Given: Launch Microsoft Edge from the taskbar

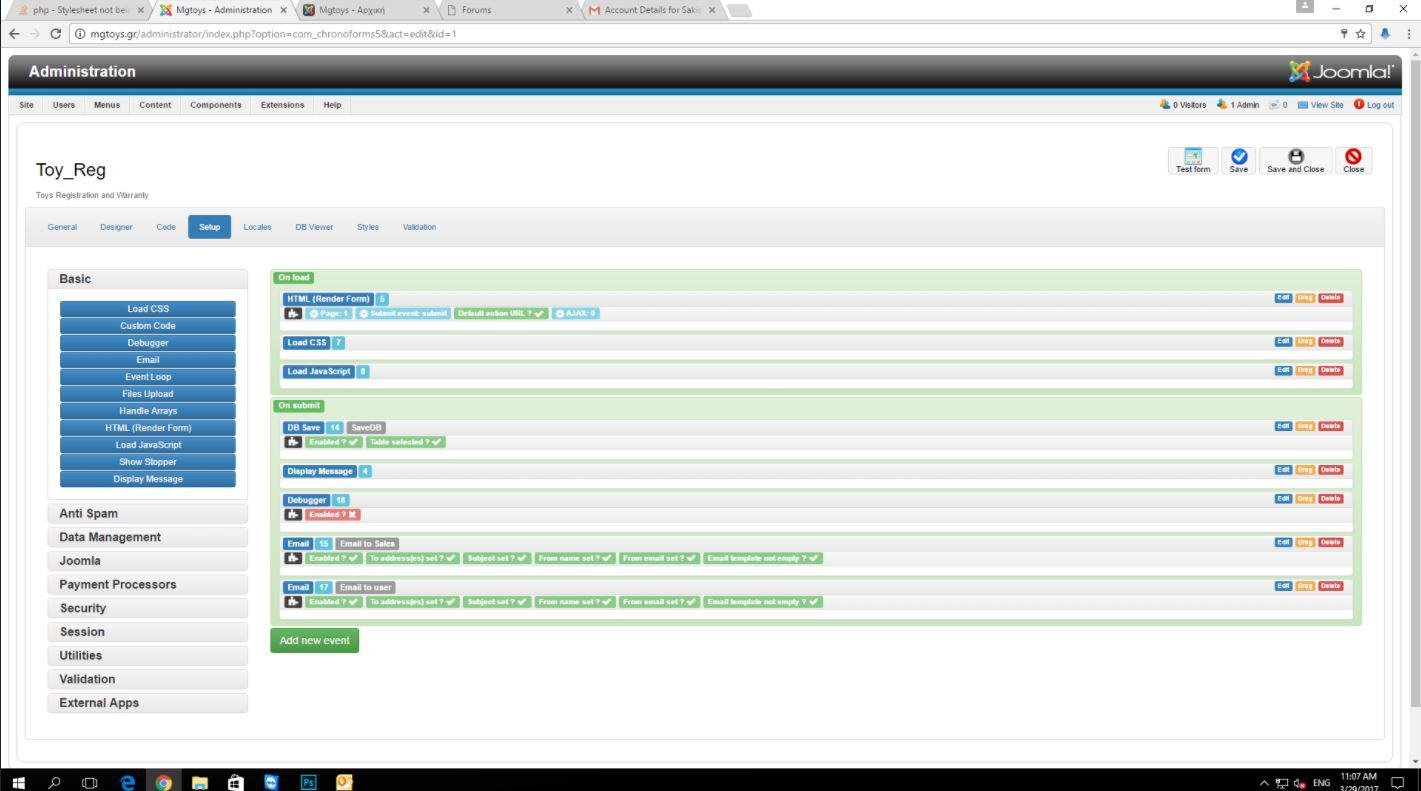Looking at the screenshot, I should point(127,782).
